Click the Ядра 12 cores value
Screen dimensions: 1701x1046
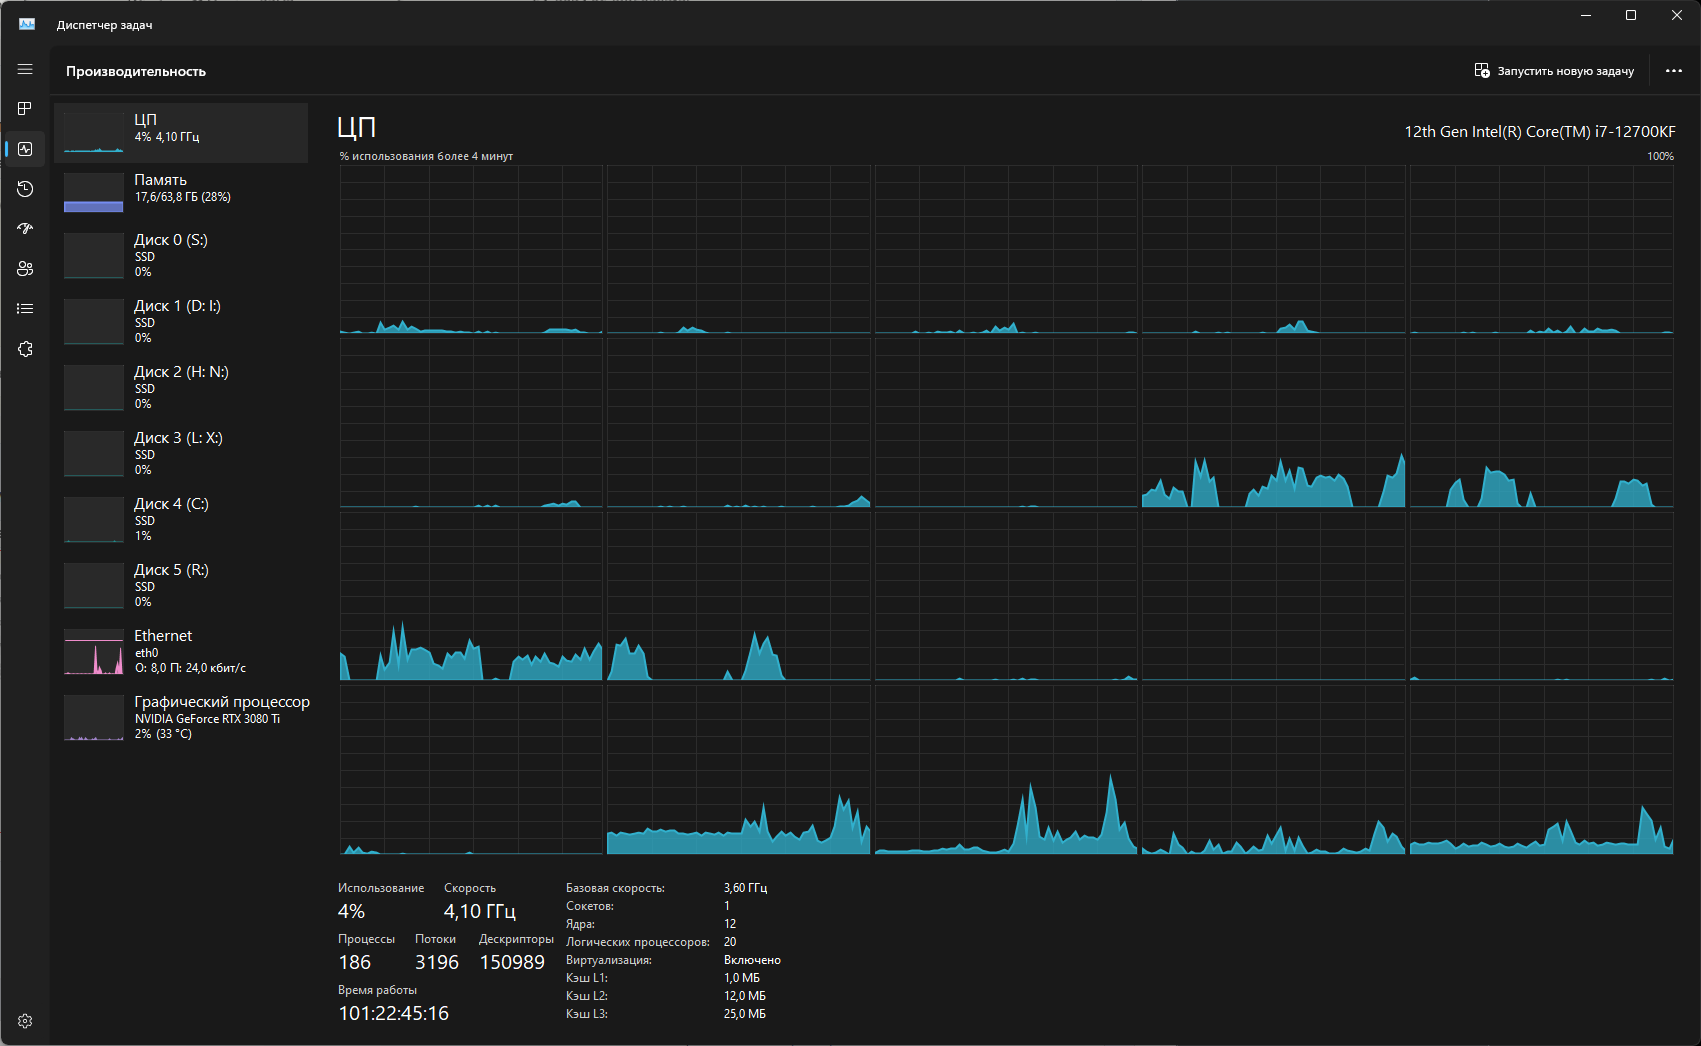[x=730, y=924]
